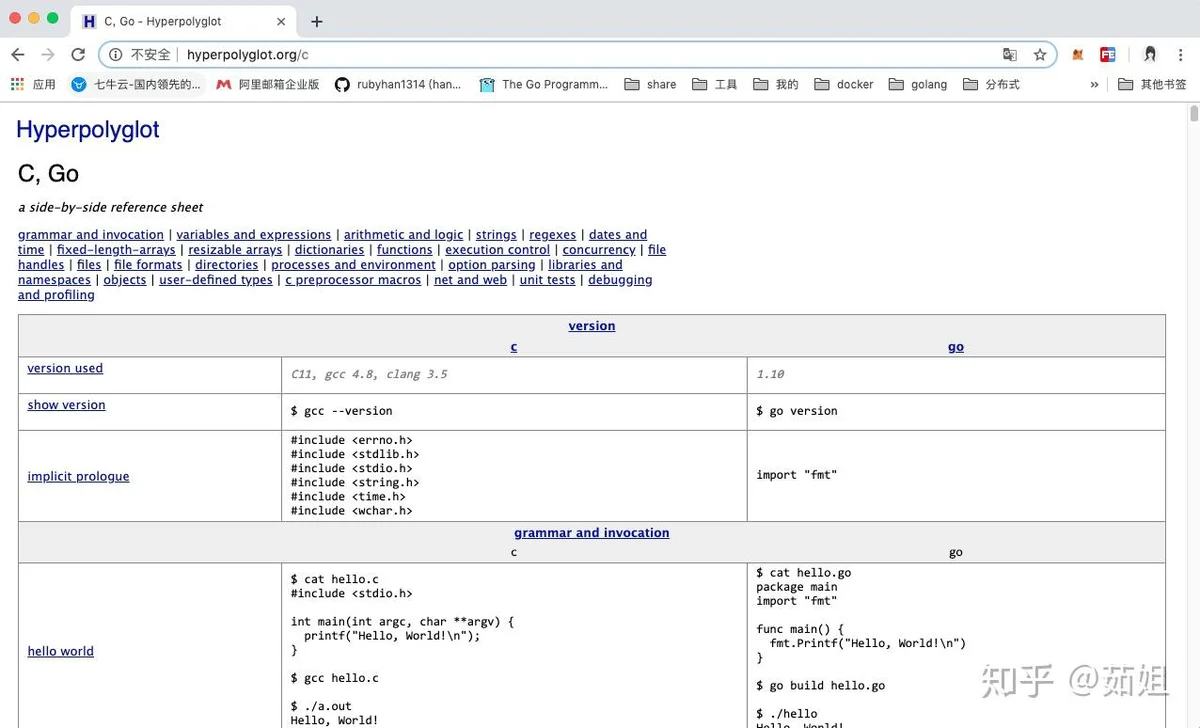The width and height of the screenshot is (1200, 728).
Task: Open the implicit prologue row link
Action: pos(78,476)
